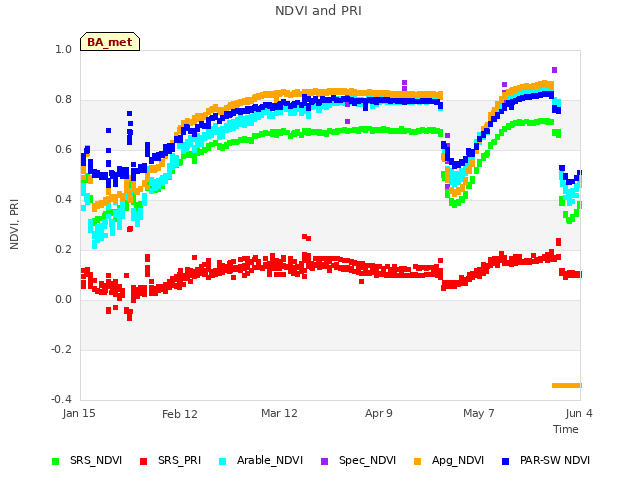Click the 1.0 y-axis tick label

(63, 49)
